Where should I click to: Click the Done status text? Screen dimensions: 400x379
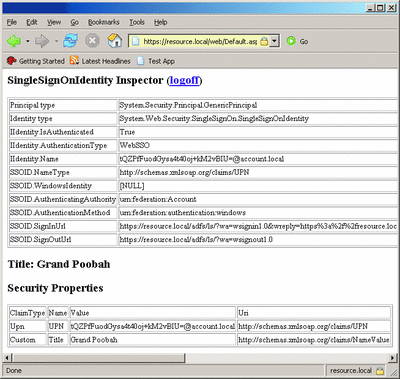tap(14, 371)
